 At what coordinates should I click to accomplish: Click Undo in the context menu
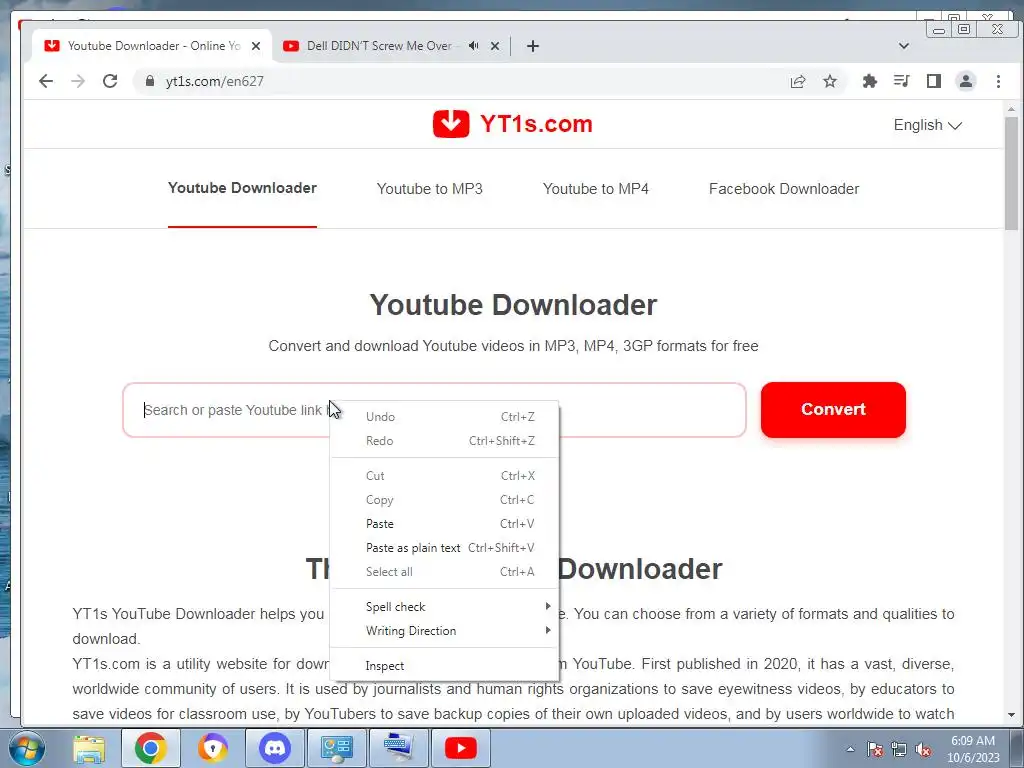coord(445,417)
